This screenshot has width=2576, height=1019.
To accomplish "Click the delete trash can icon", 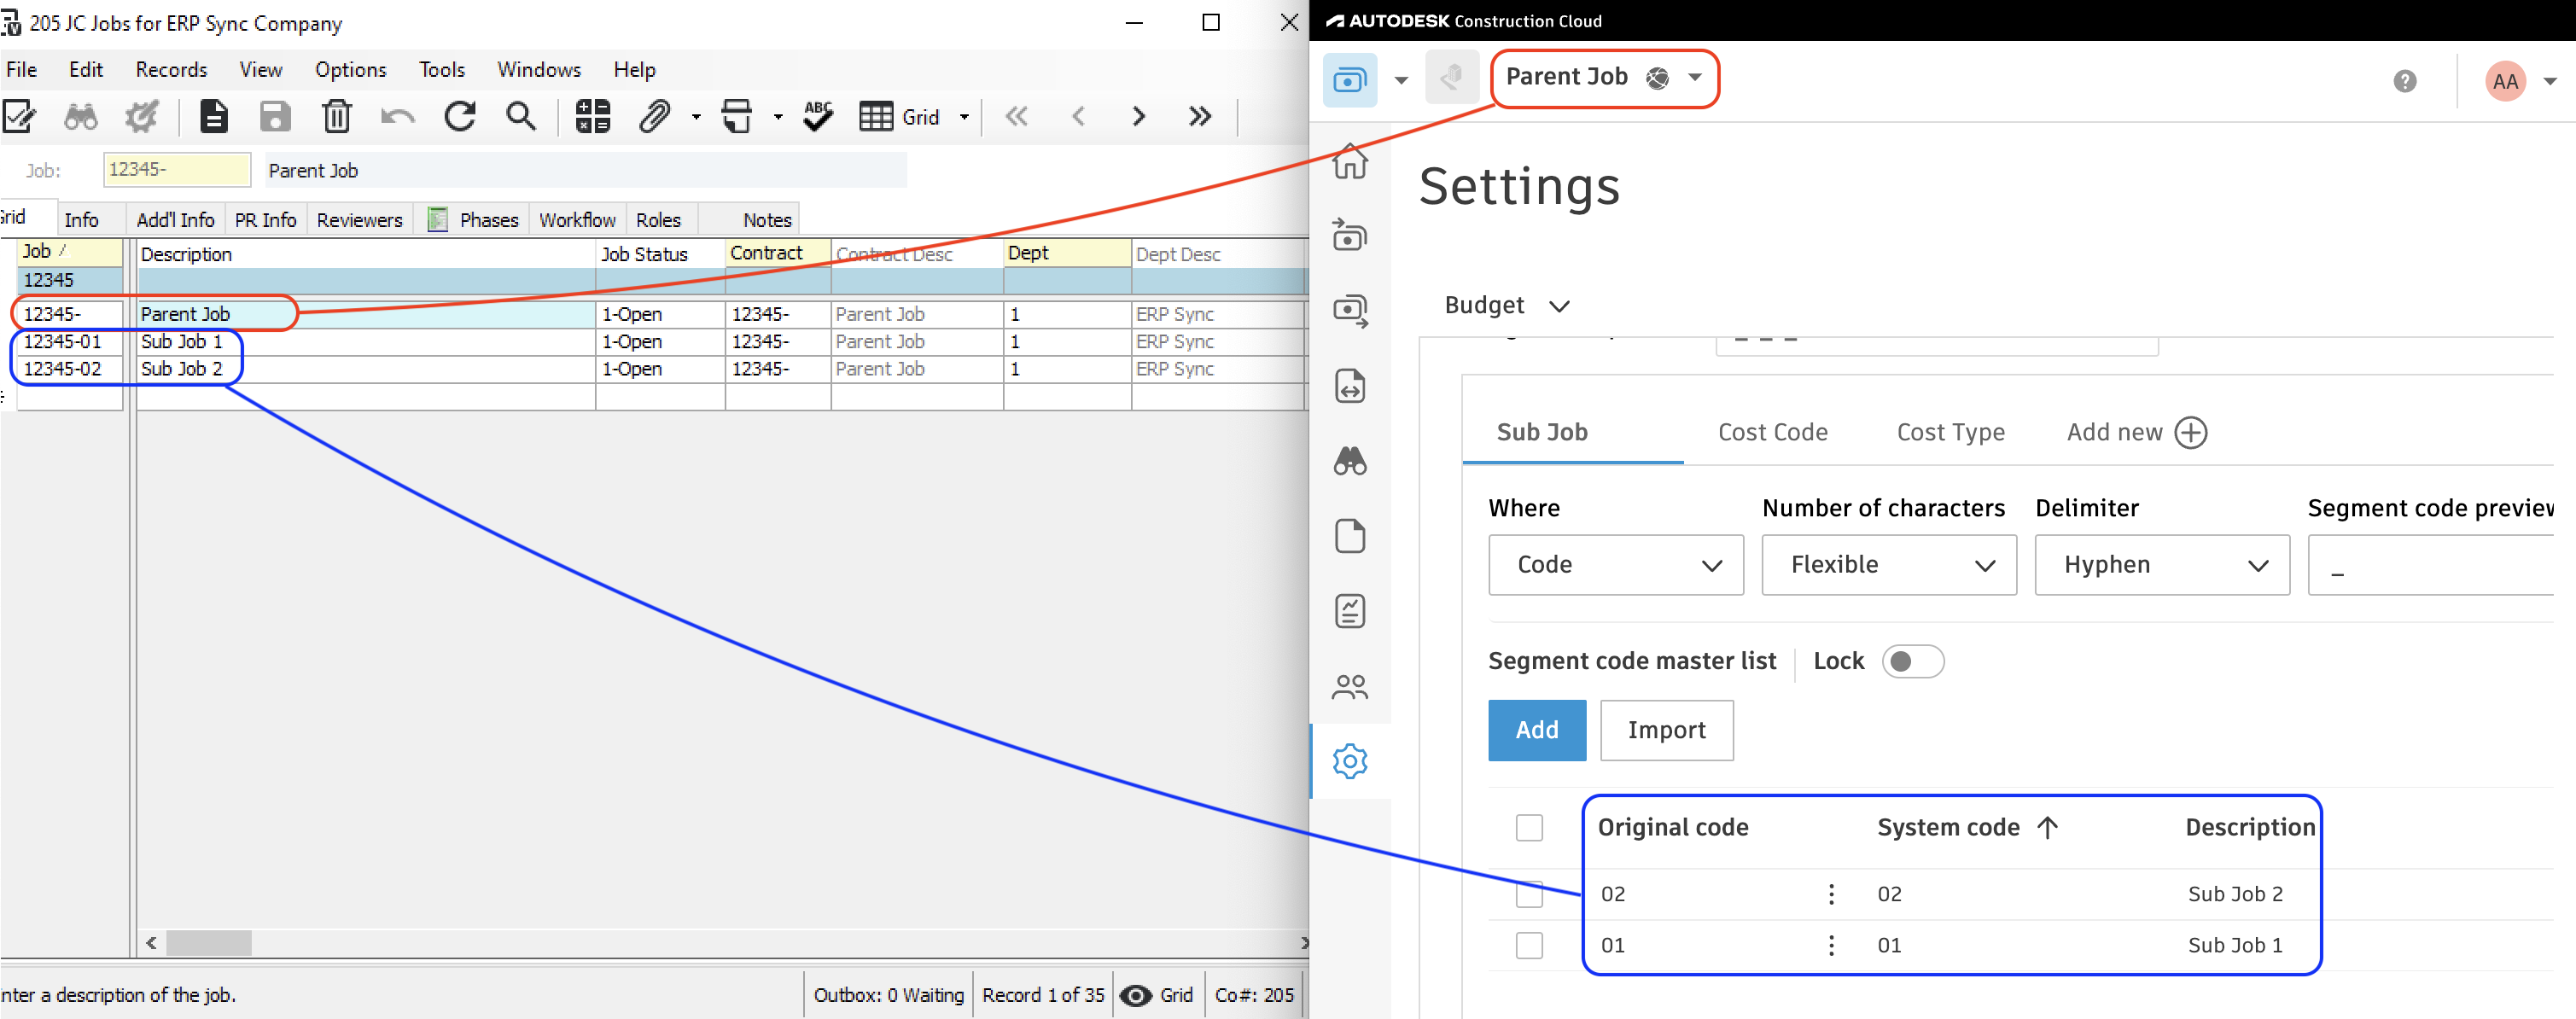I will coord(337,116).
